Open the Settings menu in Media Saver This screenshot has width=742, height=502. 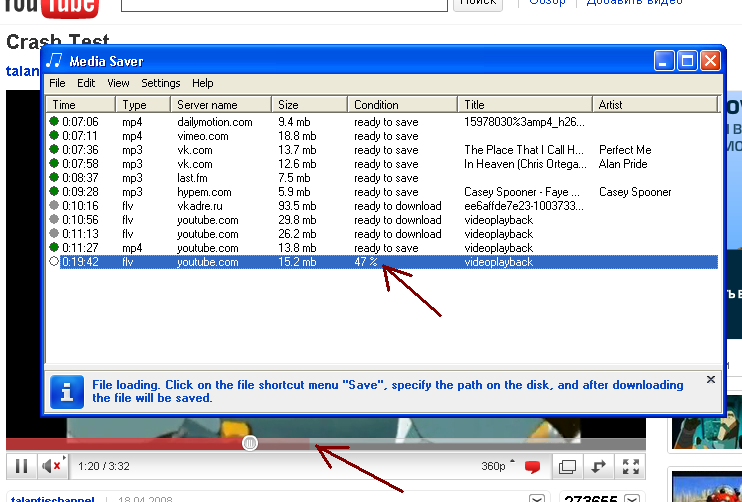(161, 83)
